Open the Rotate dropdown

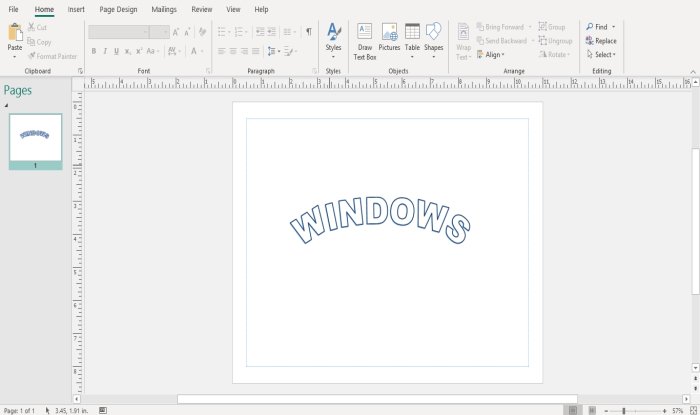(555, 54)
